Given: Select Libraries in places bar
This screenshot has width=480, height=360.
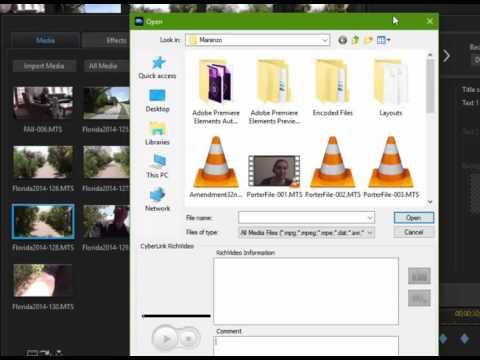Looking at the screenshot, I should 157,133.
